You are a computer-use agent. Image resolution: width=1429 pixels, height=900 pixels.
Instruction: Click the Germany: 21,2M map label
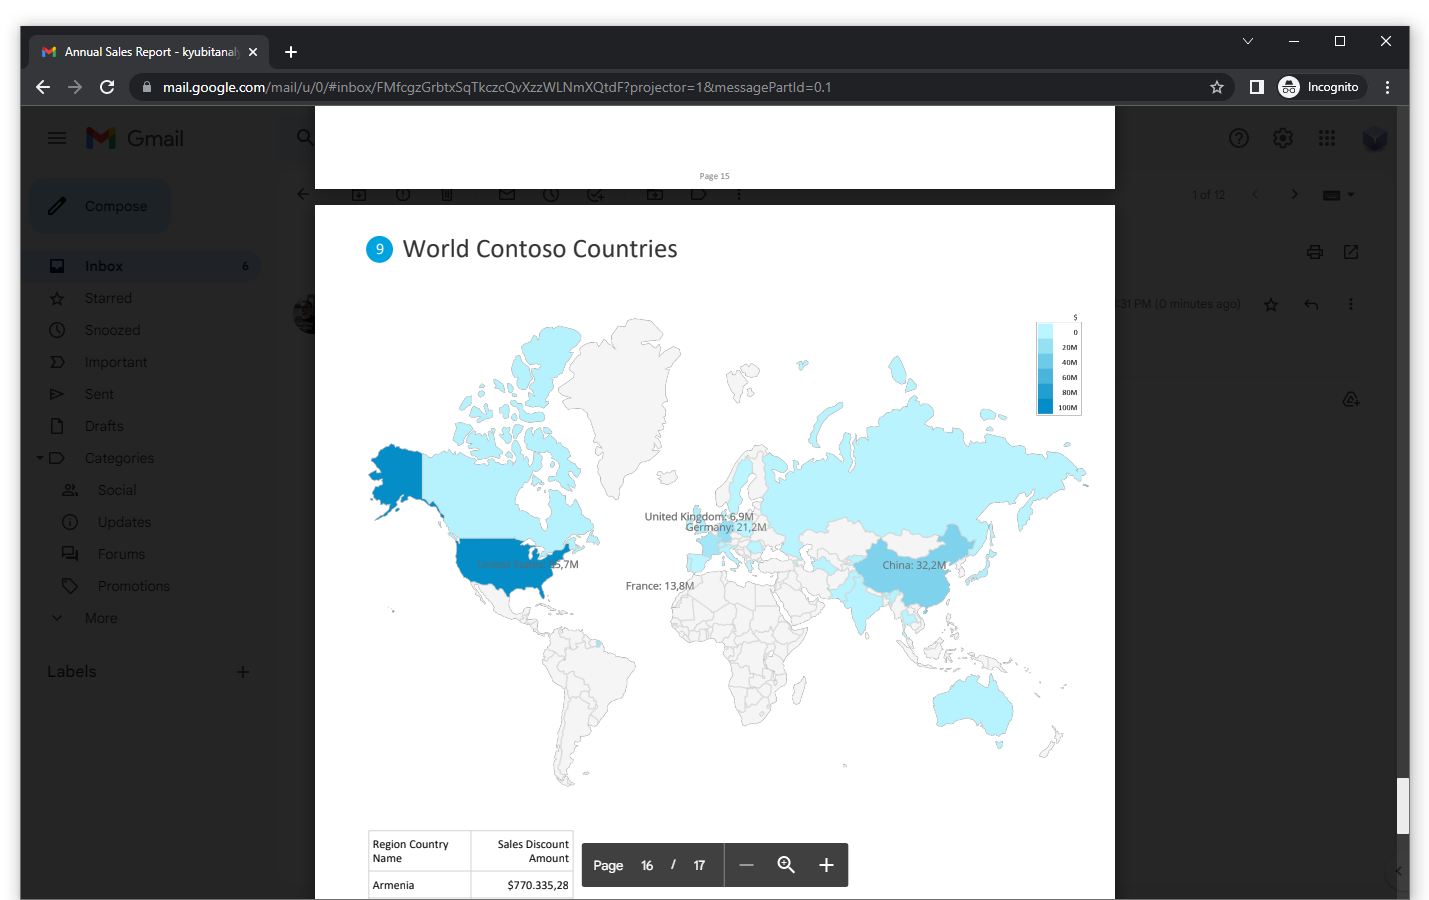[726, 527]
